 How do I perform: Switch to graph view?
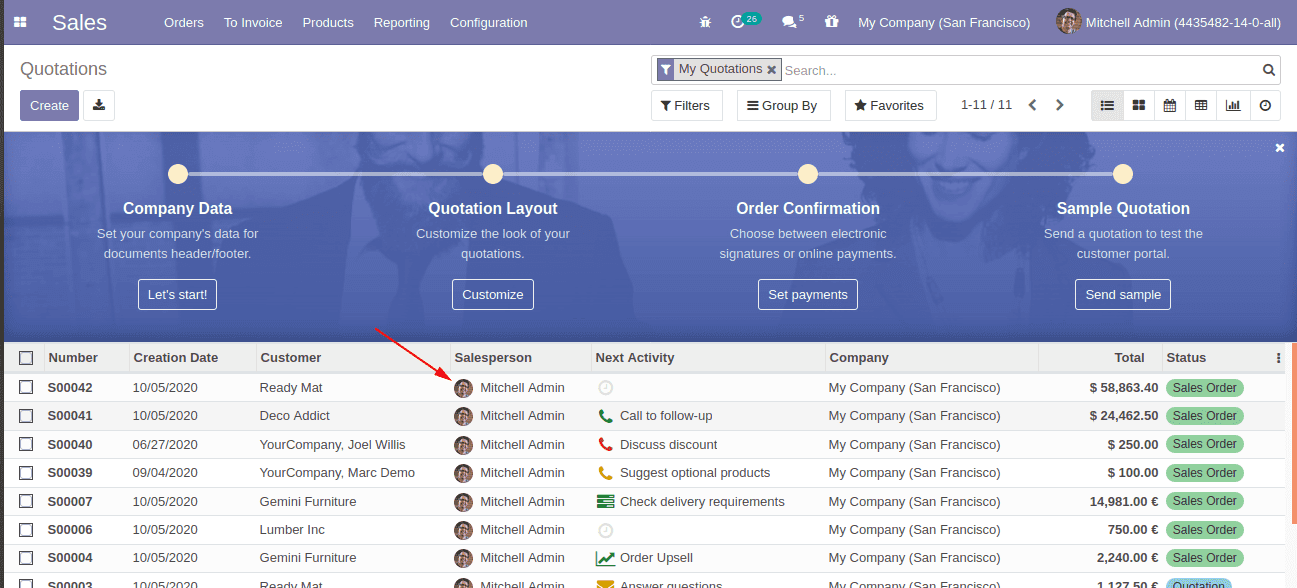pyautogui.click(x=1233, y=105)
